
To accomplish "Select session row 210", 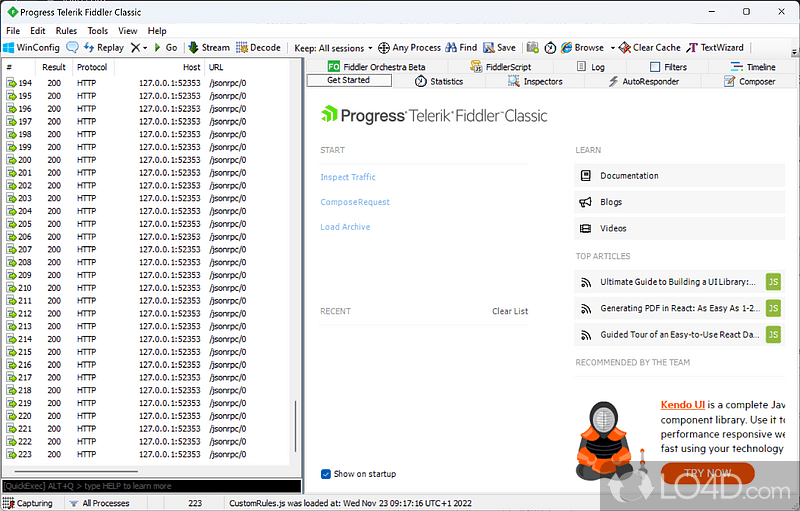I will (145, 288).
